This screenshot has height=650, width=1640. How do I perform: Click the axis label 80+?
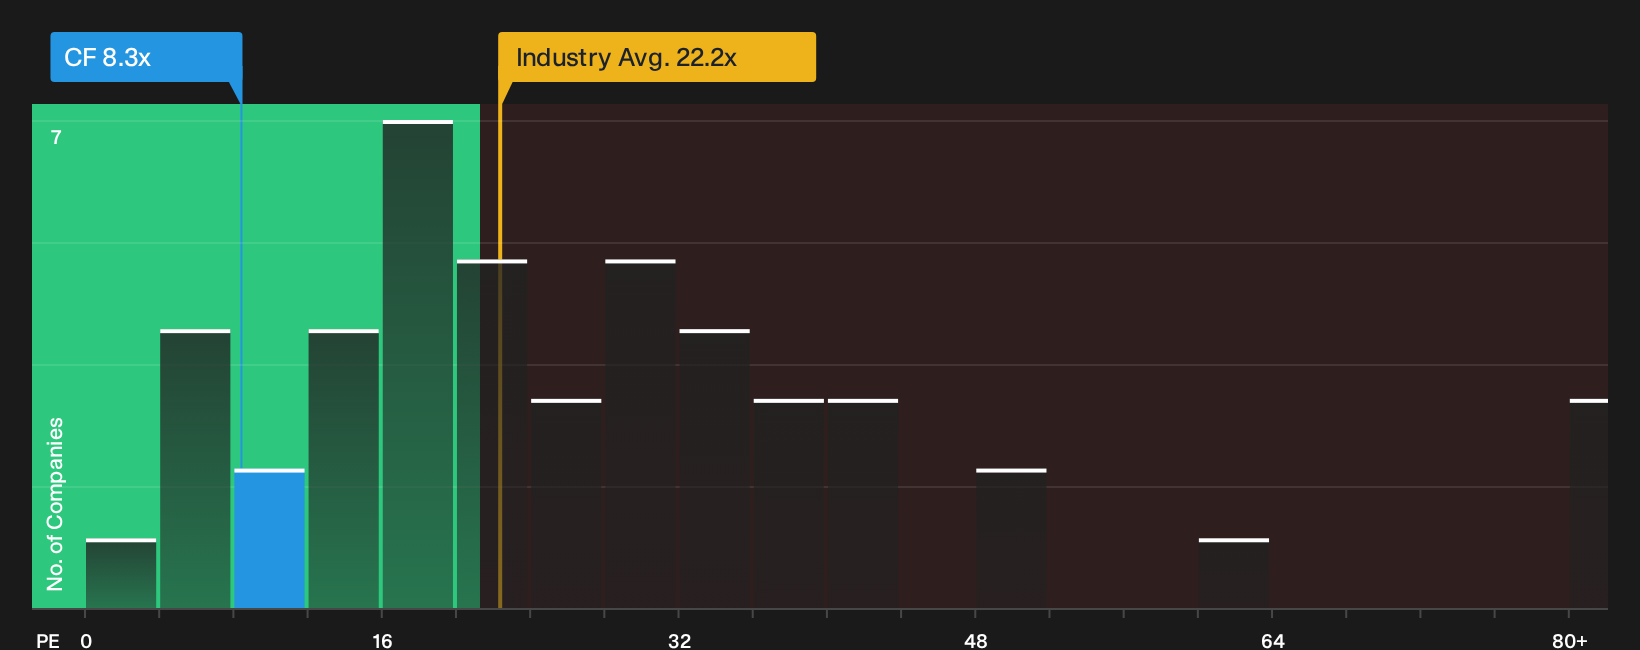click(1569, 640)
